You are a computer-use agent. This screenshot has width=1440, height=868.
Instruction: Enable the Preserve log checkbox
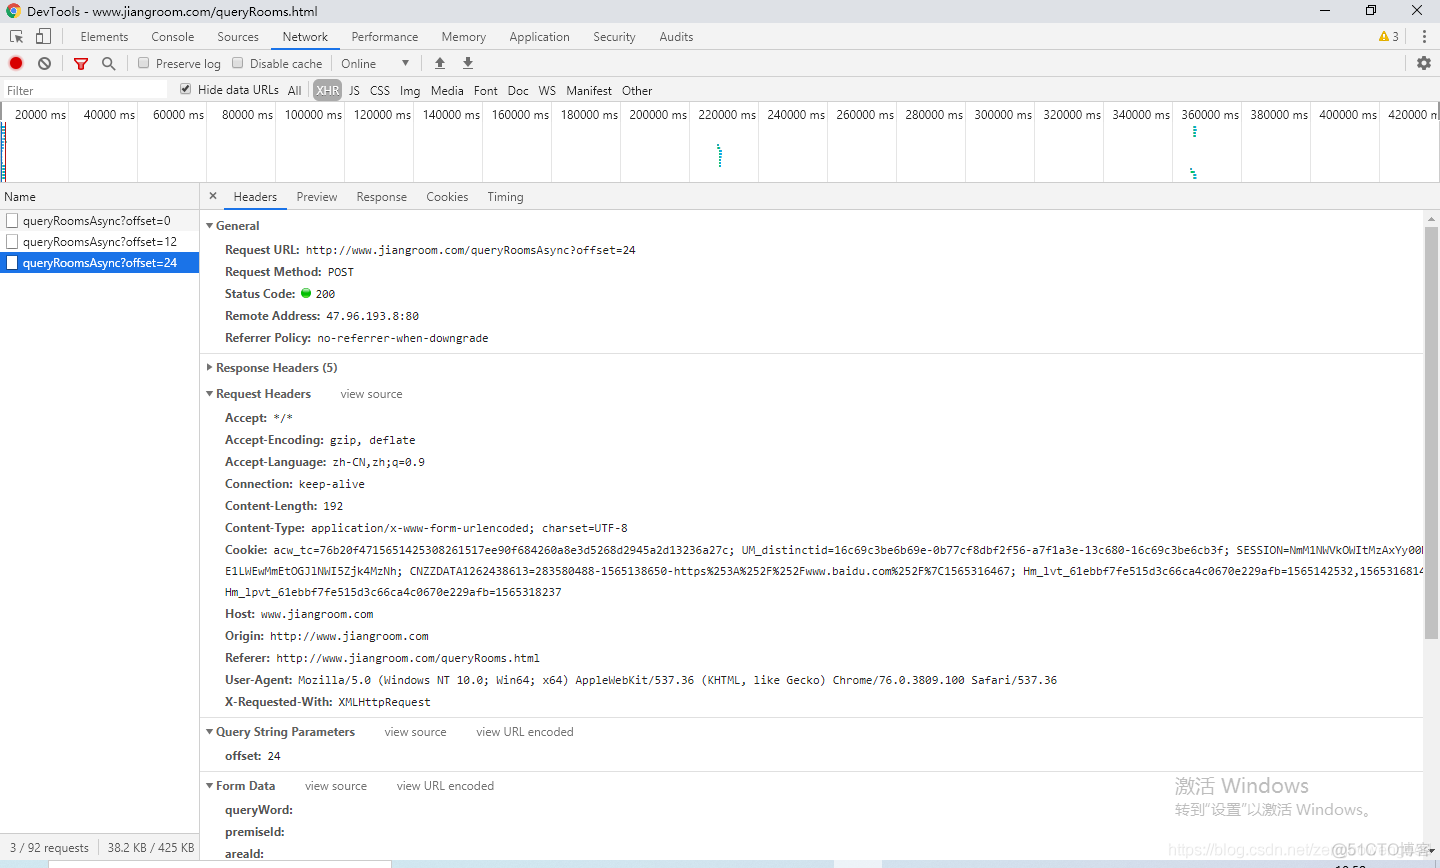(144, 63)
